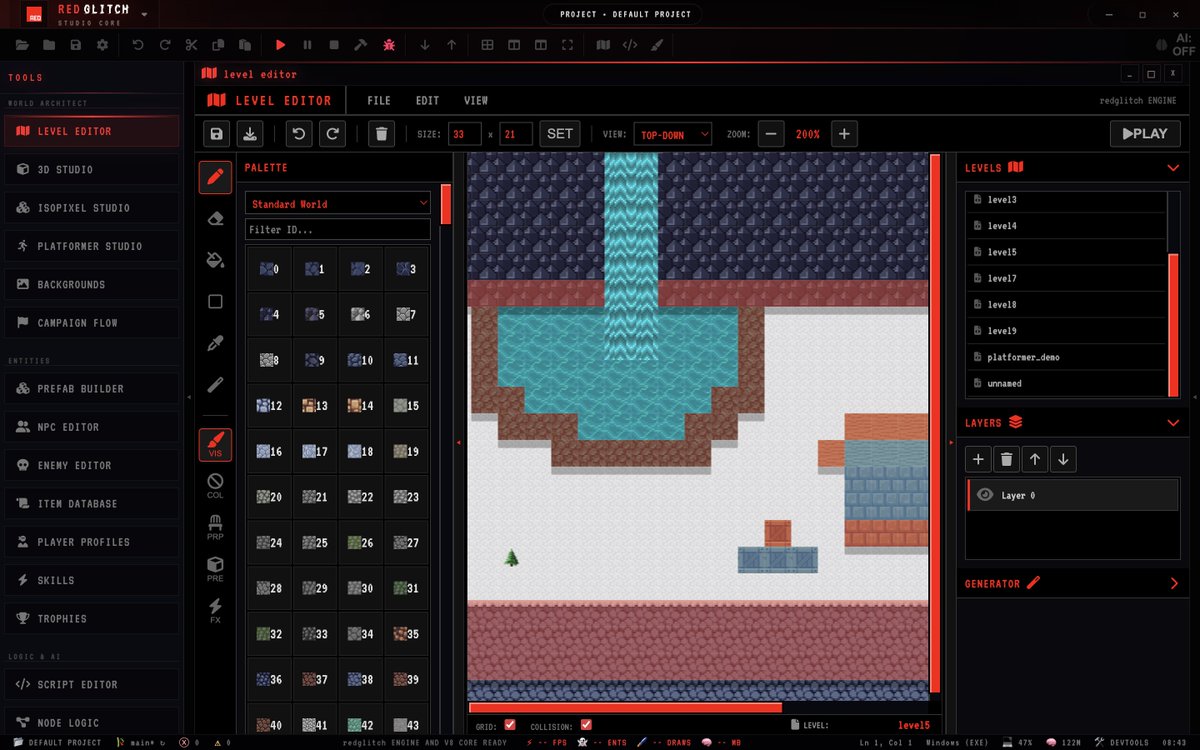Screen dimensions: 1200x750
Task: Collapse the LAYERS panel
Action: coord(1173,423)
